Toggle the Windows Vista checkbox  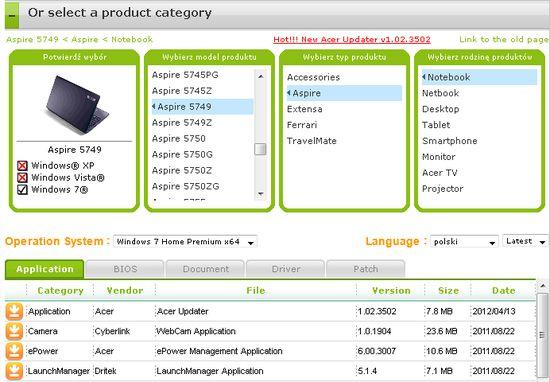point(22,177)
